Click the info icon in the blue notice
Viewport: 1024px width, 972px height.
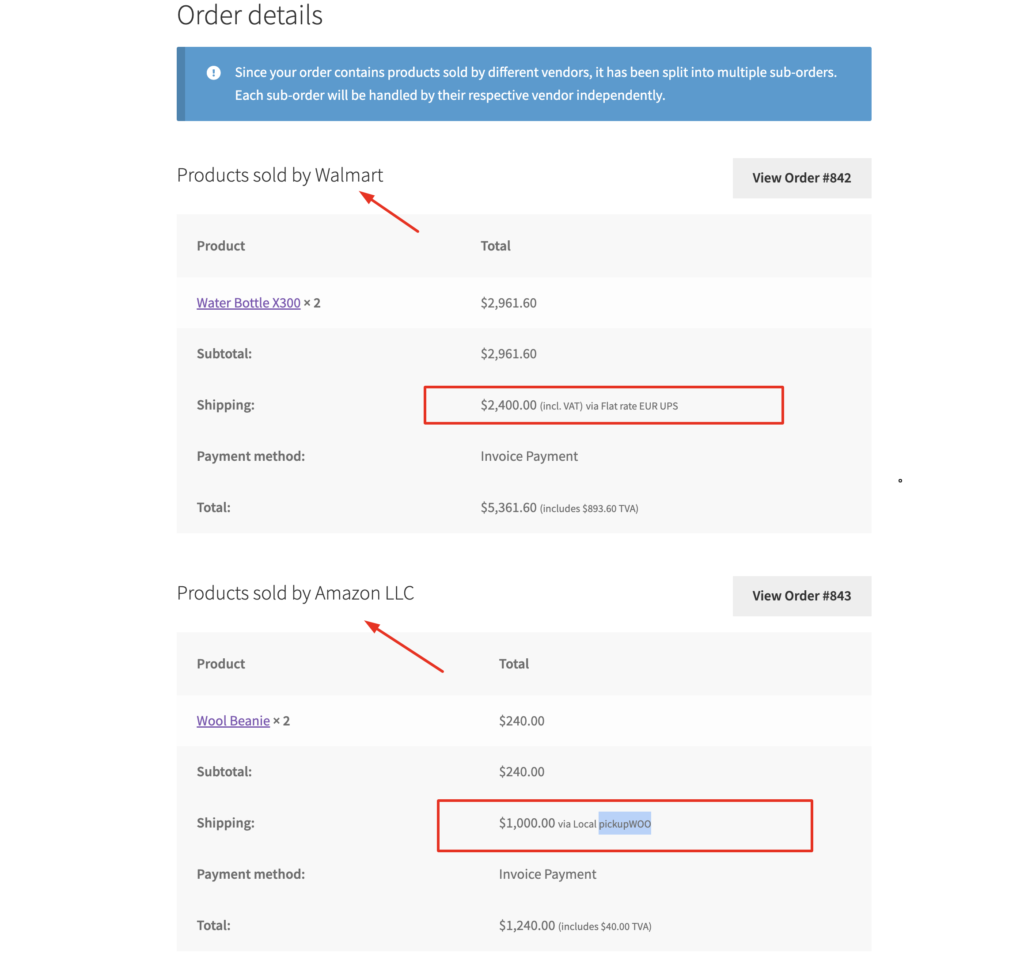pos(214,73)
